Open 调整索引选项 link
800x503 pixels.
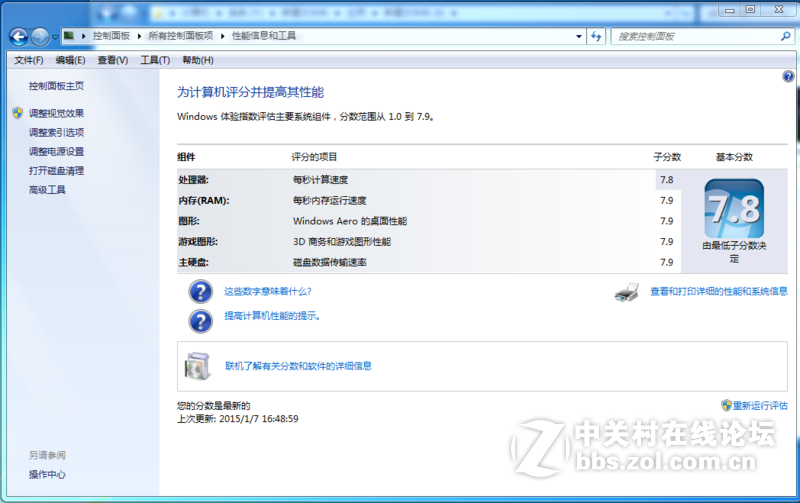56,133
